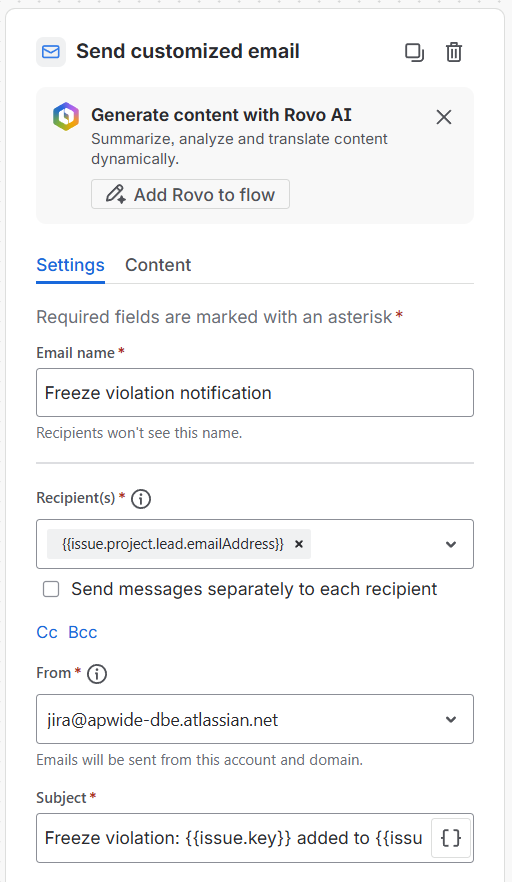
Task: Click the Send customized email heading
Action: coord(188,51)
